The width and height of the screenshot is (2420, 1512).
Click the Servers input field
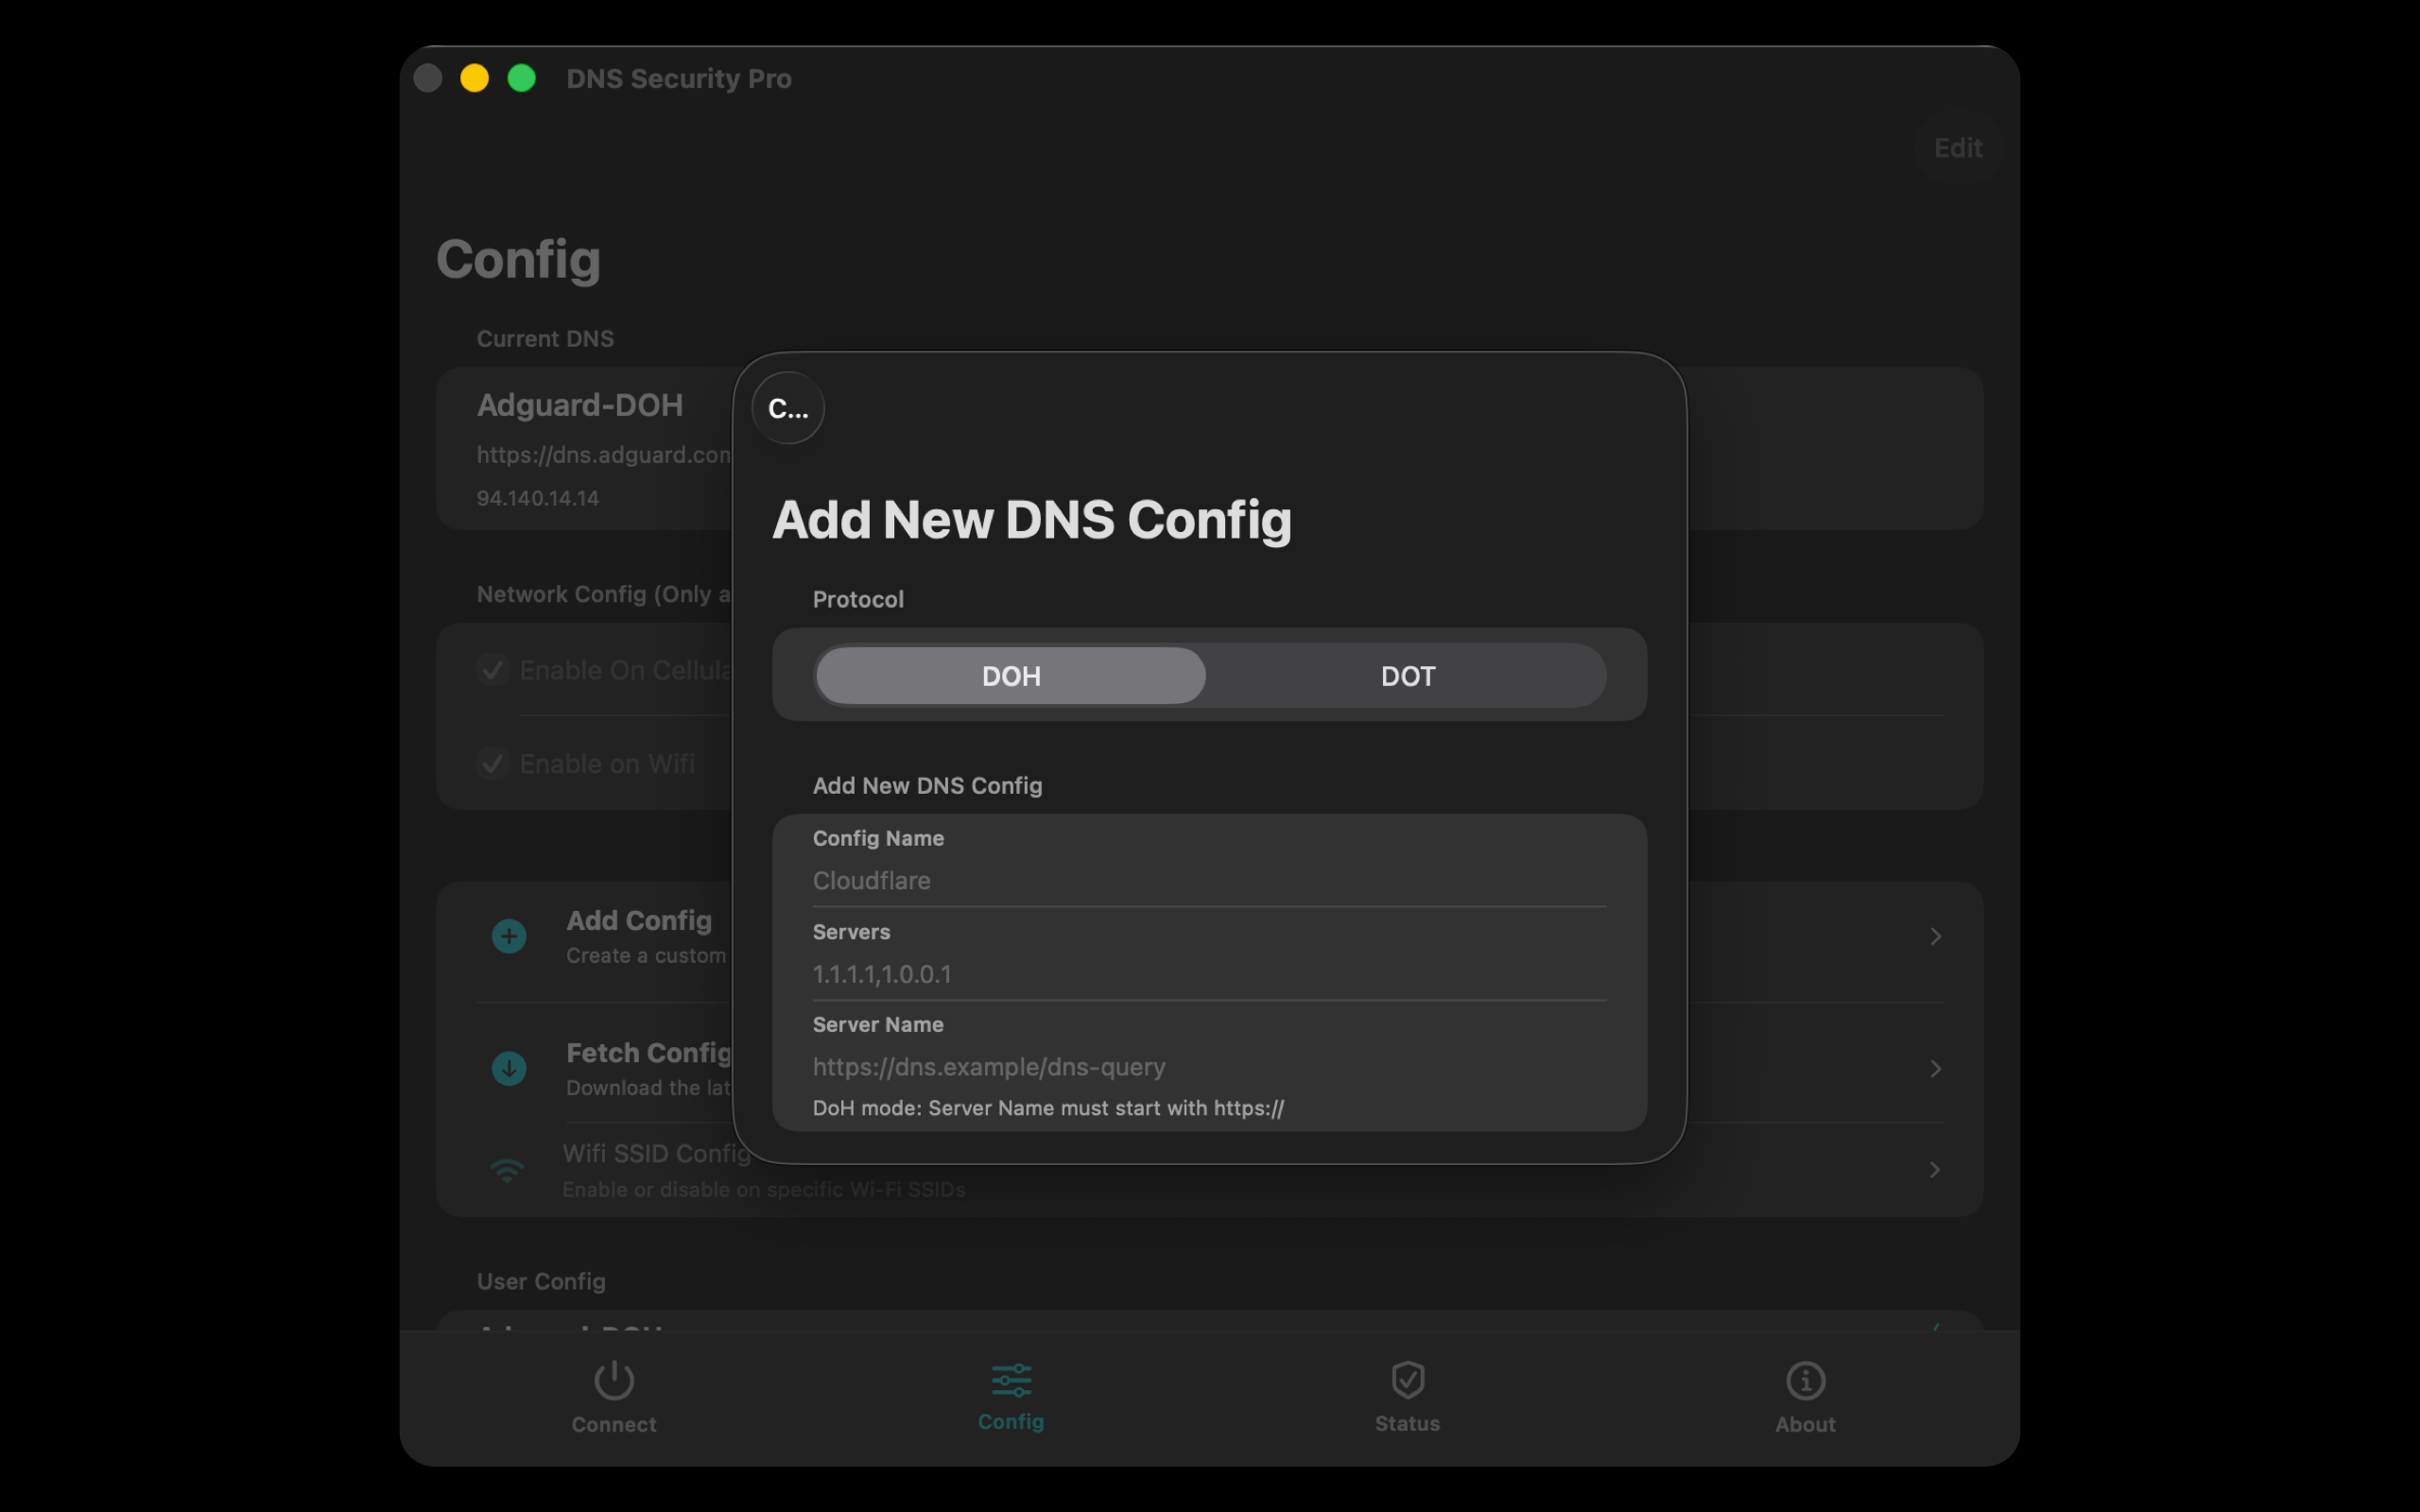[1209, 974]
